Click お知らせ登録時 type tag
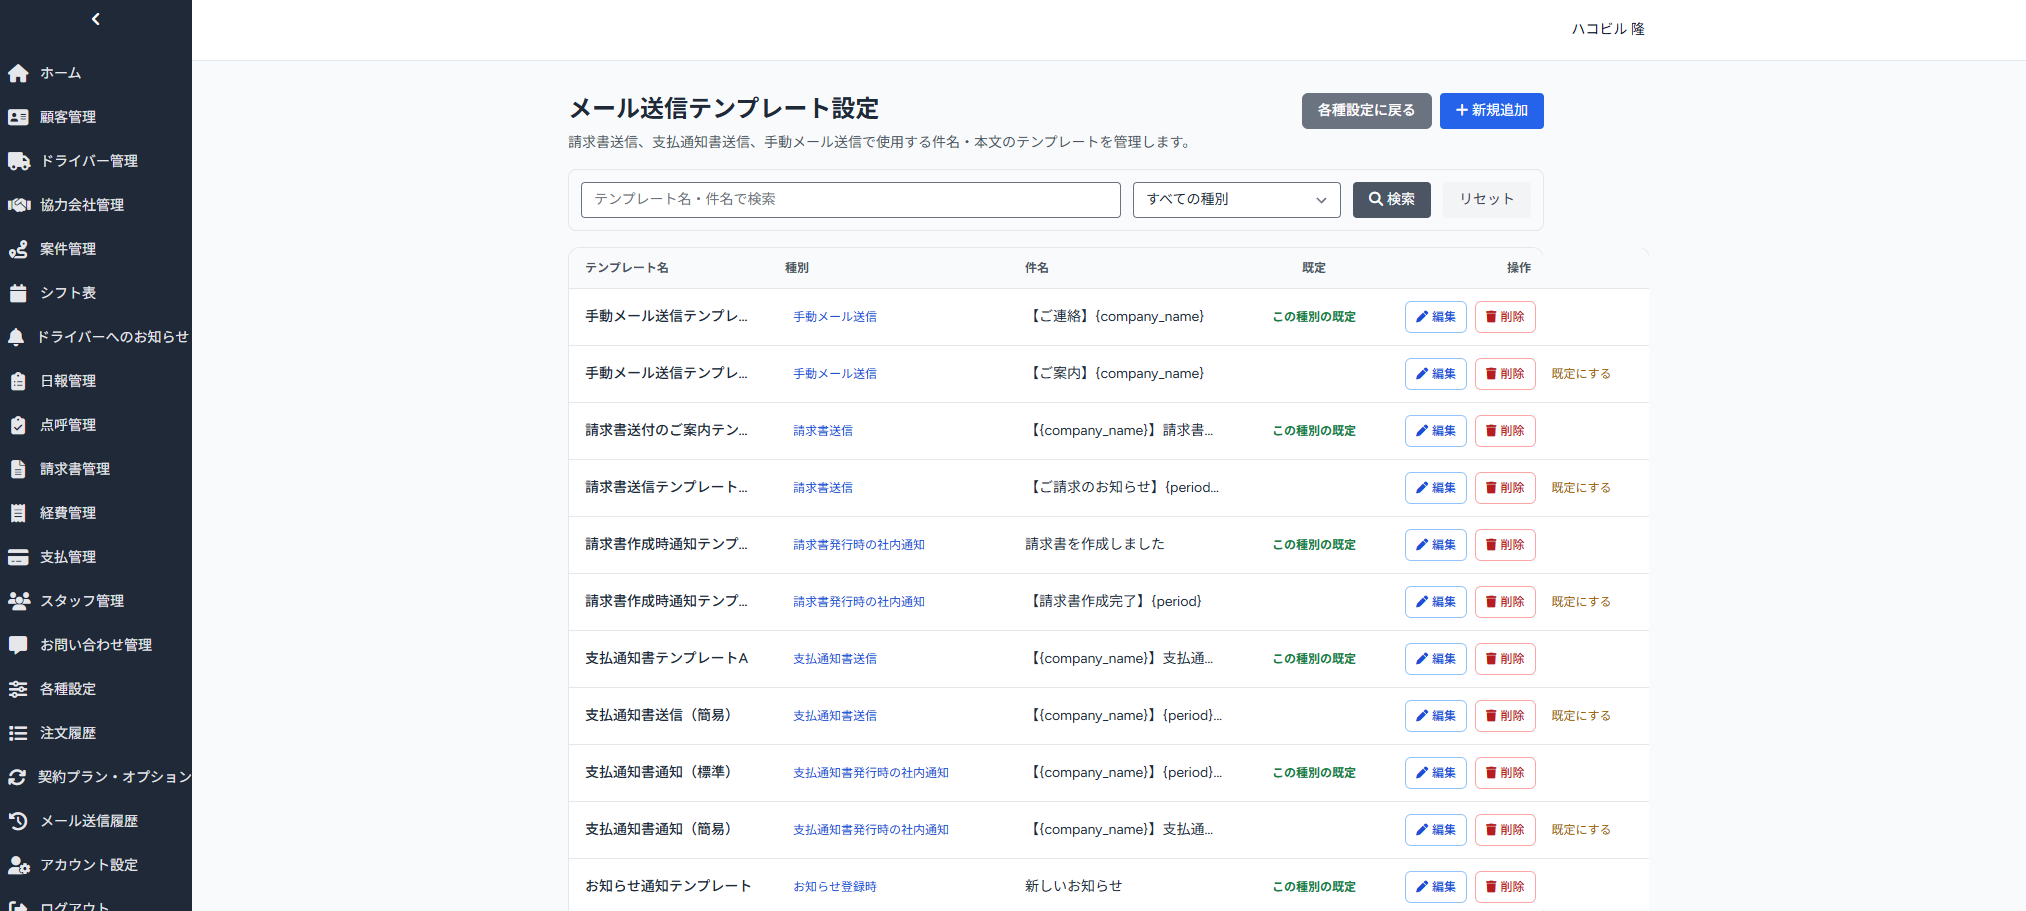 [x=835, y=887]
